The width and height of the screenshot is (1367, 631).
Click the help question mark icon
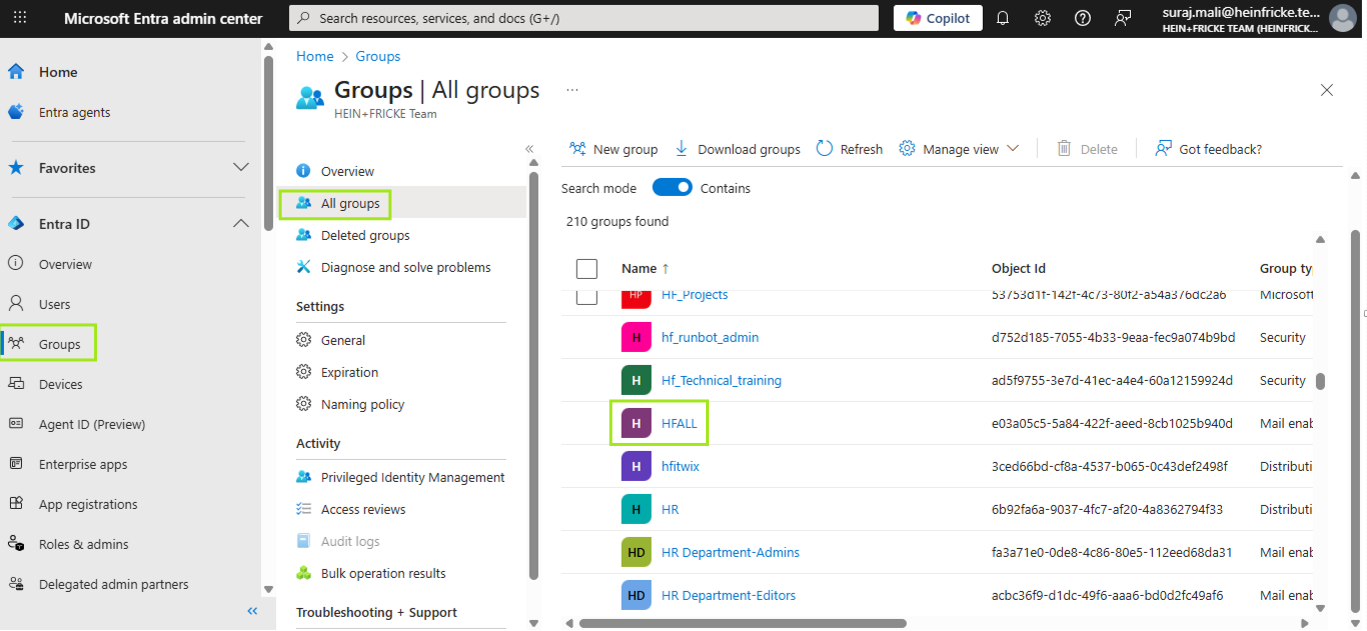tap(1082, 18)
